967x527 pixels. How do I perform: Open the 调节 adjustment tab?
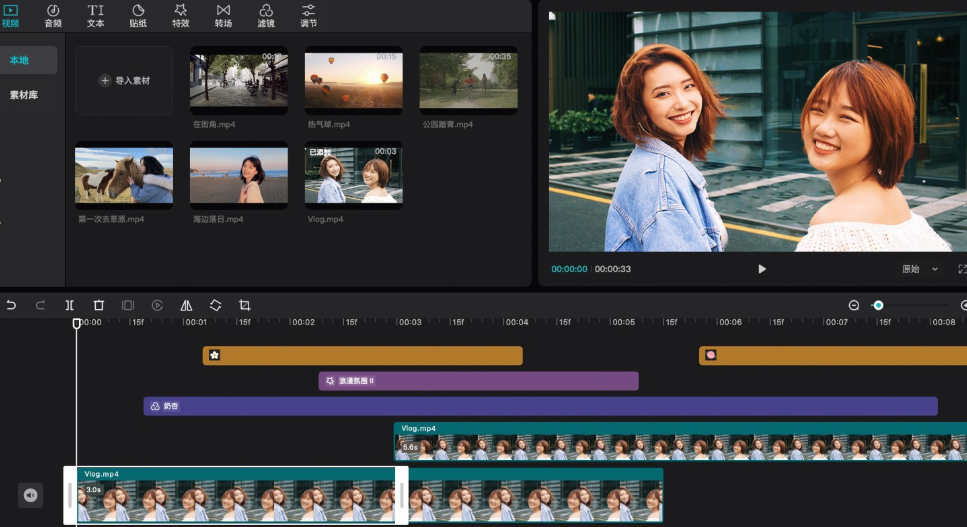pos(308,16)
